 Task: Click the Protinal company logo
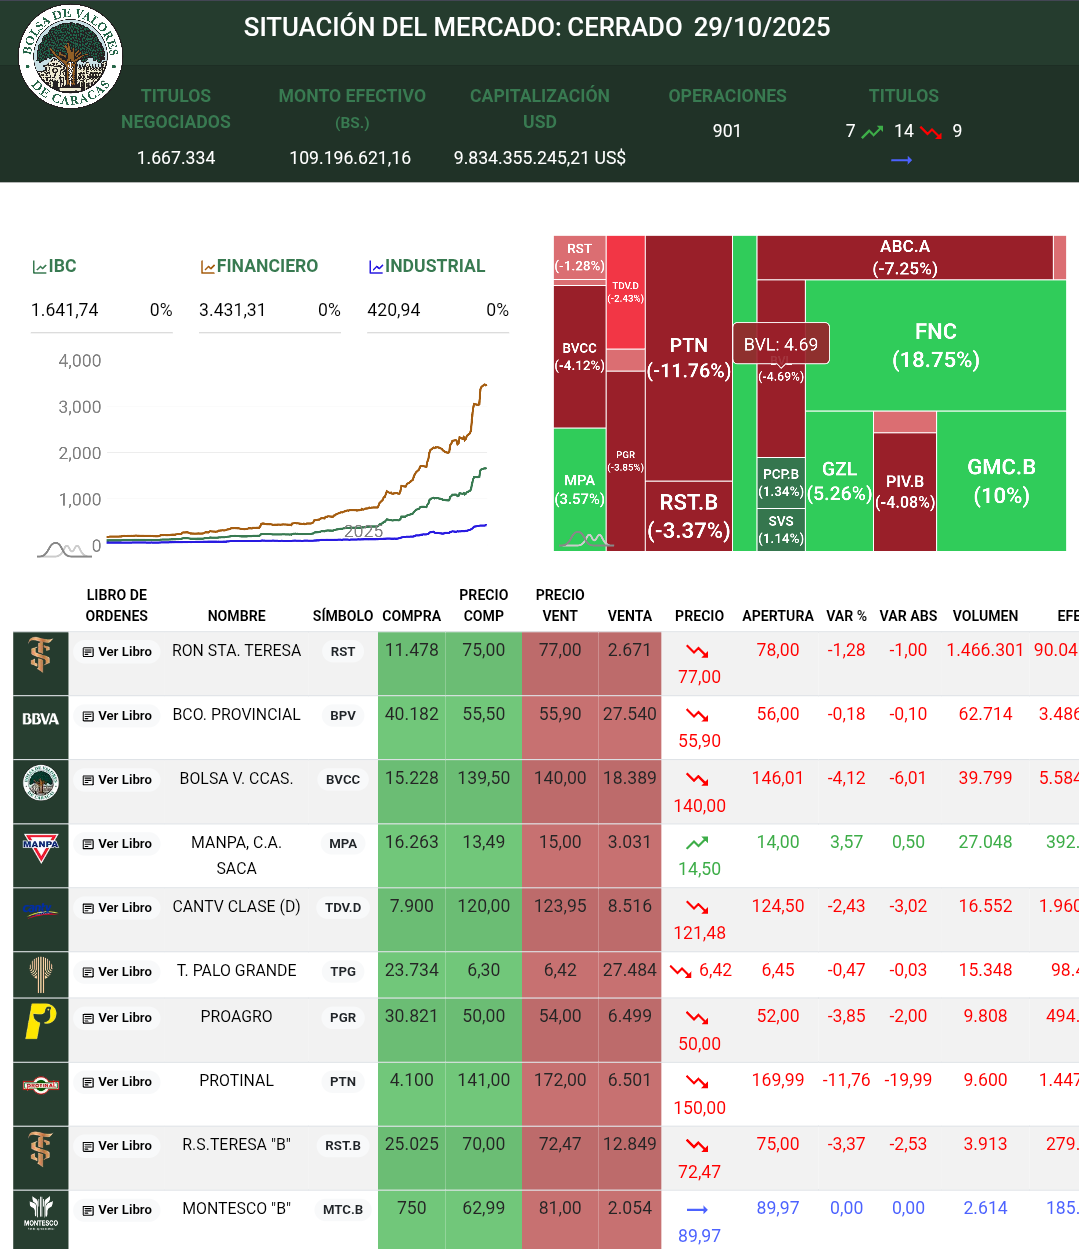coord(41,1085)
